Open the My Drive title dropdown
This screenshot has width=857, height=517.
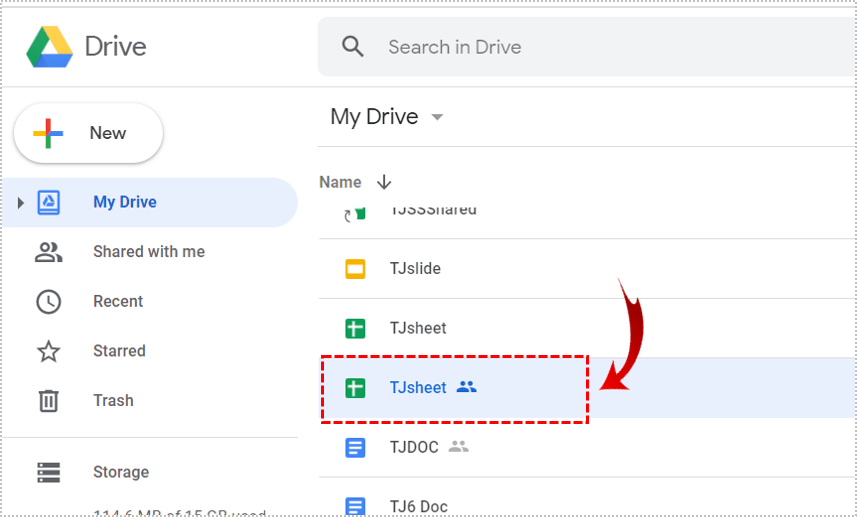[x=437, y=118]
